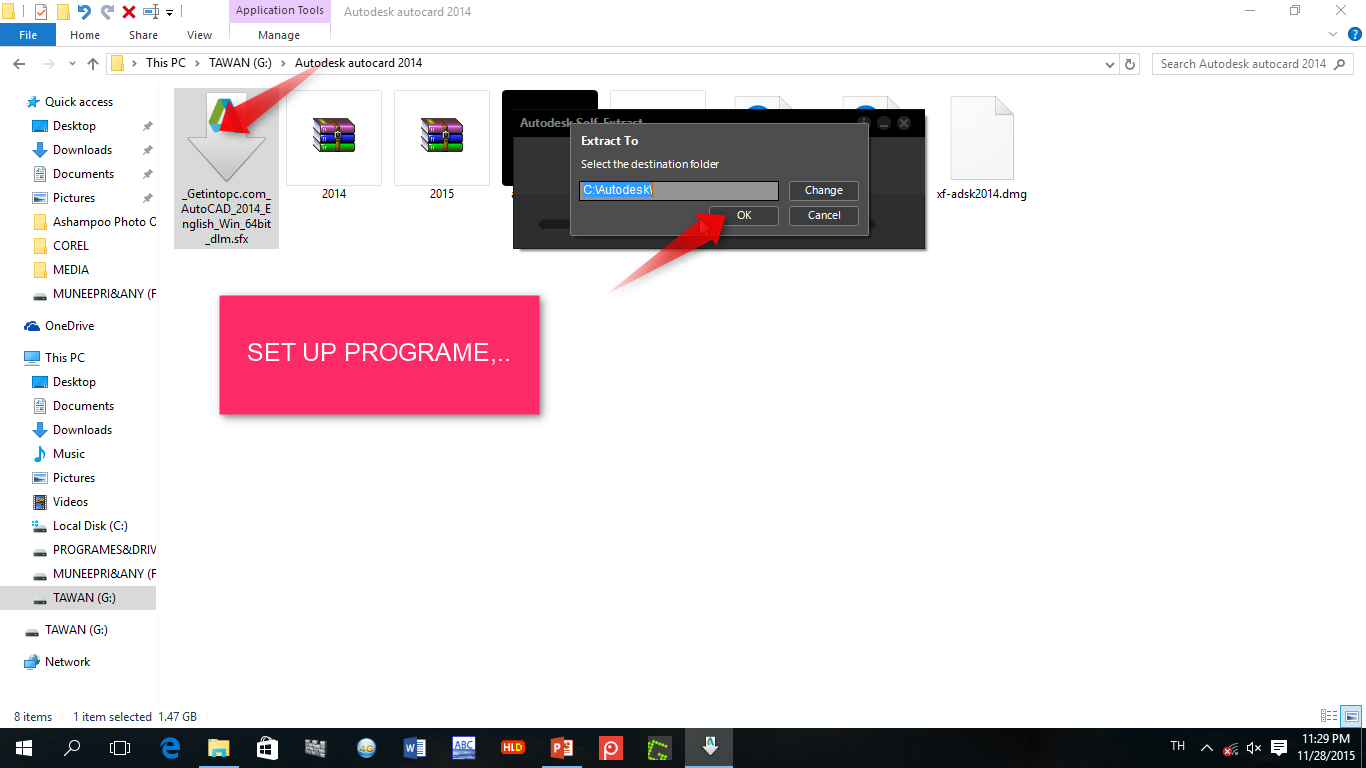
Task: Click the Search Autodesk autocard 2014 box
Action: point(1252,63)
